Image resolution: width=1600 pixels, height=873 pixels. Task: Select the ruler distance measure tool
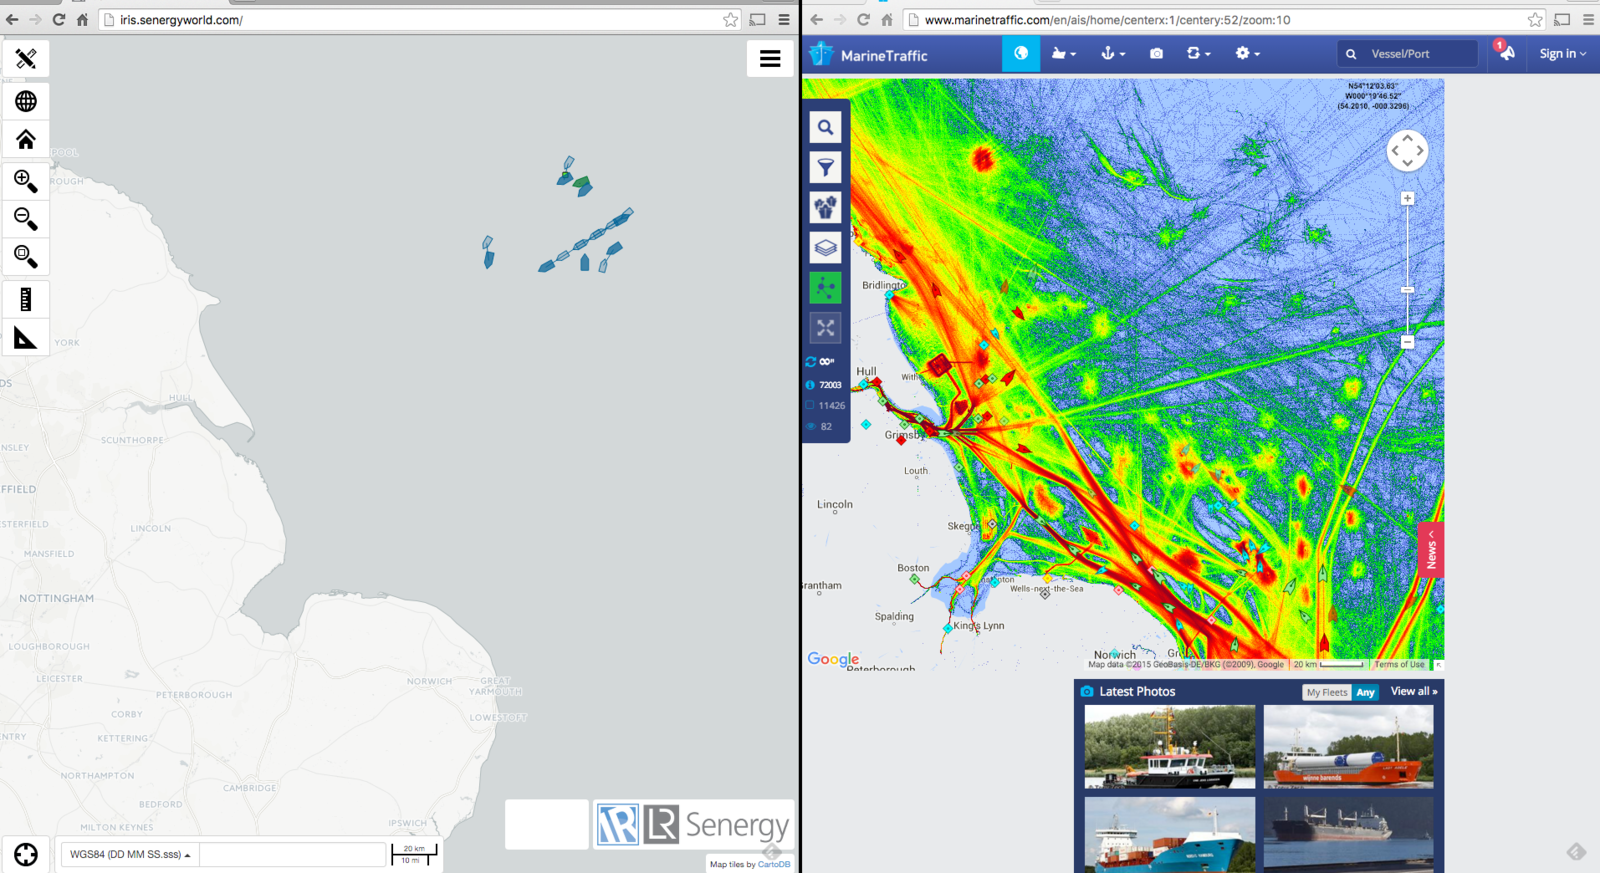[x=26, y=299]
